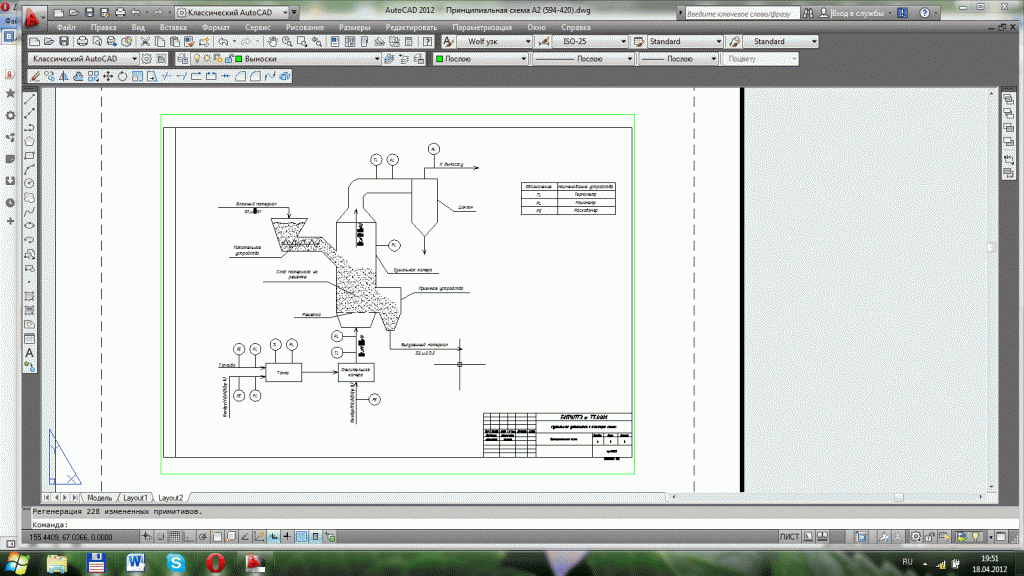
Task: Click the Save icon in standard toolbar
Action: (63, 41)
